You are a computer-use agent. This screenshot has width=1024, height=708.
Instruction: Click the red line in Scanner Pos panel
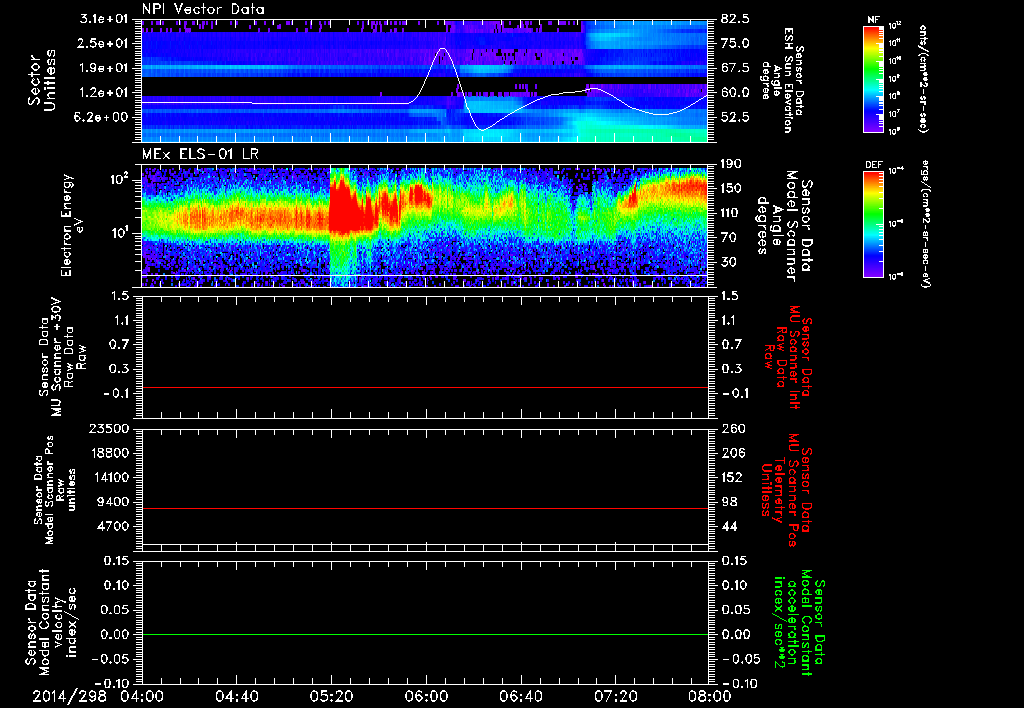(424, 508)
